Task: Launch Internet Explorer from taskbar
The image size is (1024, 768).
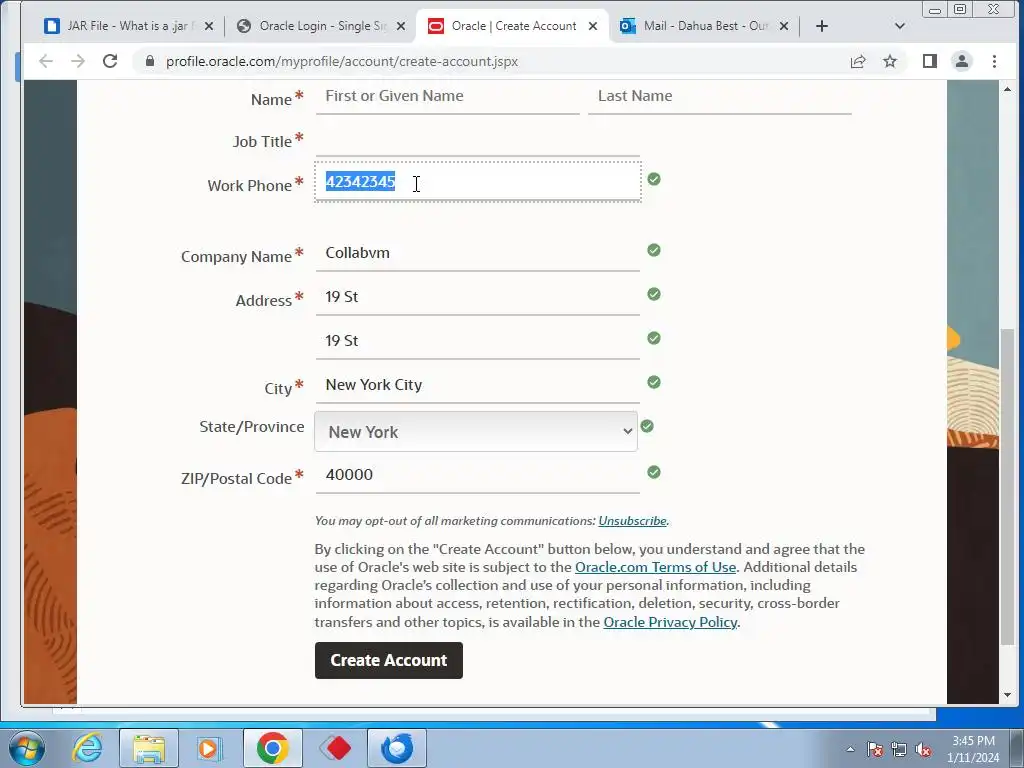Action: pyautogui.click(x=88, y=748)
